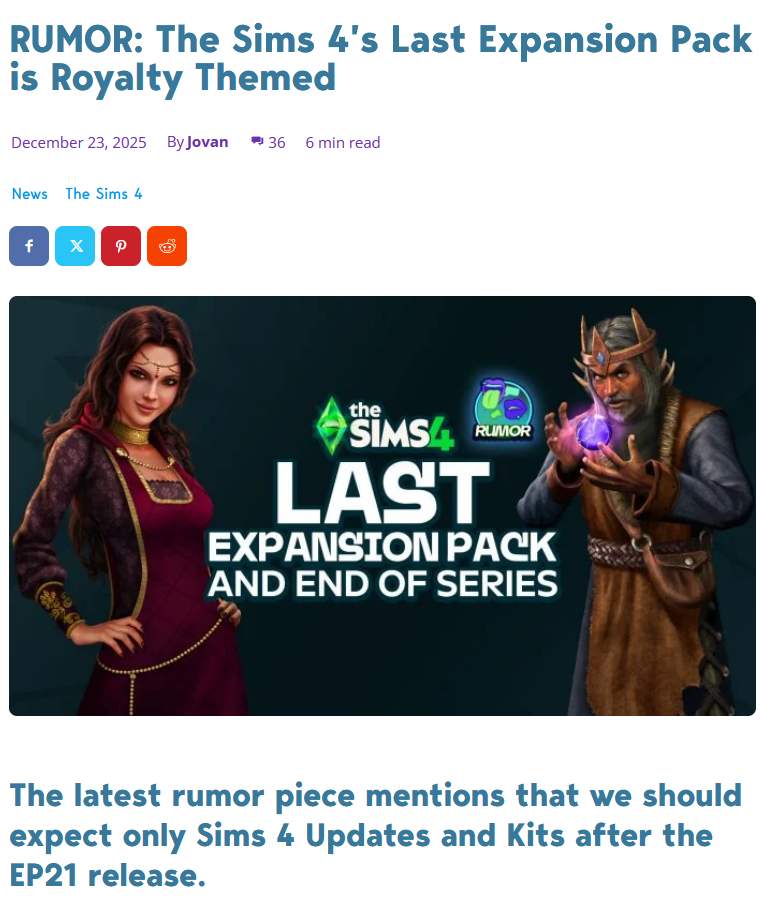Click the RUMOR article headline

click(x=380, y=58)
